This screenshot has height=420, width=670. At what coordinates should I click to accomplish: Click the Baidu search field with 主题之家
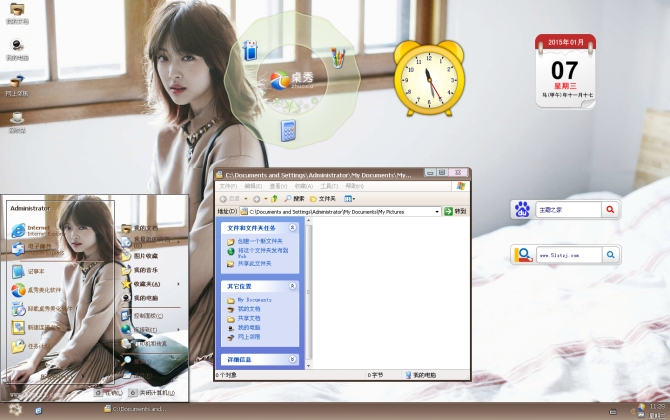coord(568,210)
